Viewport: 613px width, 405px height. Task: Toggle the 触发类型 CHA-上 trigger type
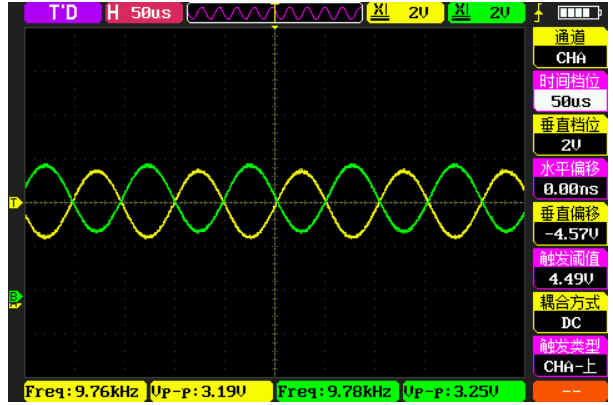point(570,357)
